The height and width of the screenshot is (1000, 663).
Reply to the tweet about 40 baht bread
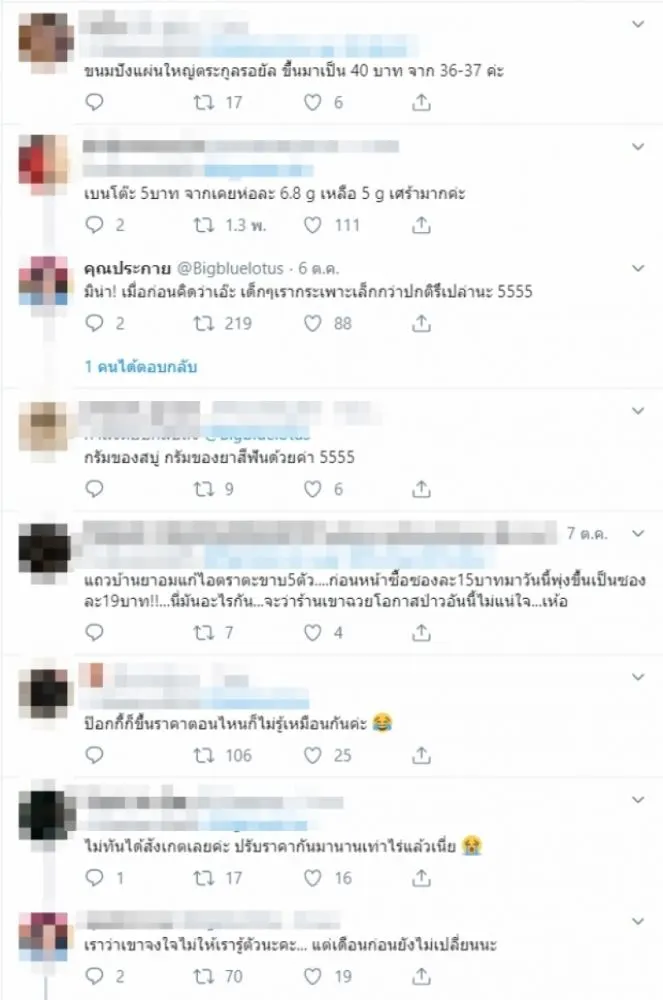pyautogui.click(x=94, y=102)
